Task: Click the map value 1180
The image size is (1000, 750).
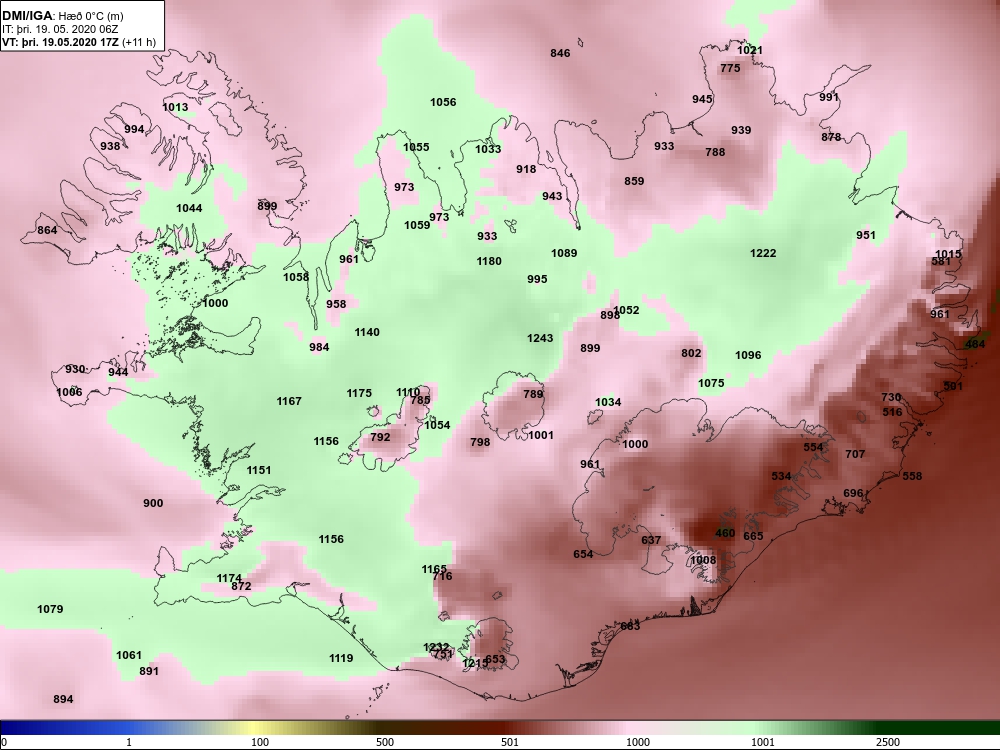Action: [489, 261]
